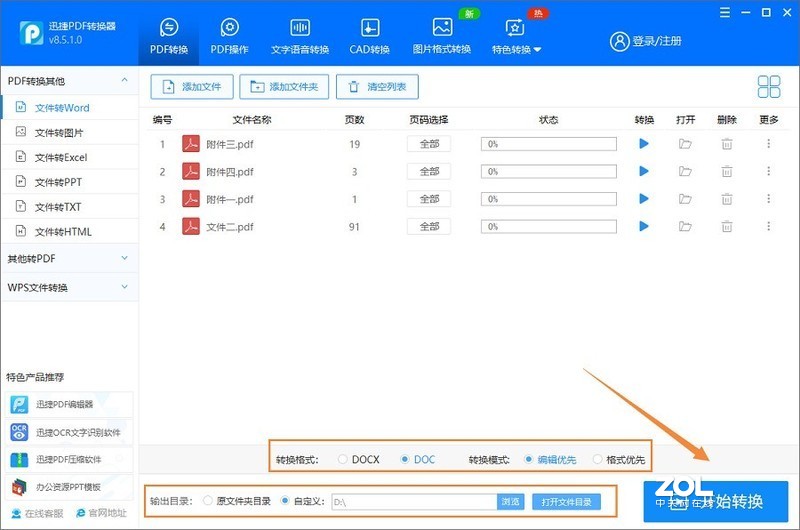Click the 添加文件 button
800x530 pixels.
pos(192,87)
